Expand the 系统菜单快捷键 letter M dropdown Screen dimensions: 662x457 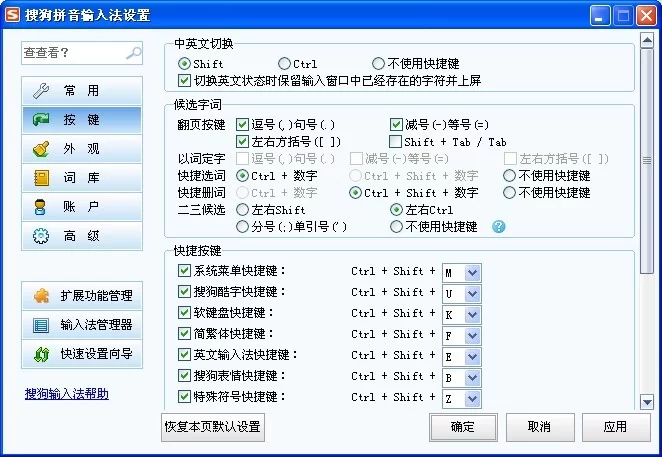(x=473, y=272)
